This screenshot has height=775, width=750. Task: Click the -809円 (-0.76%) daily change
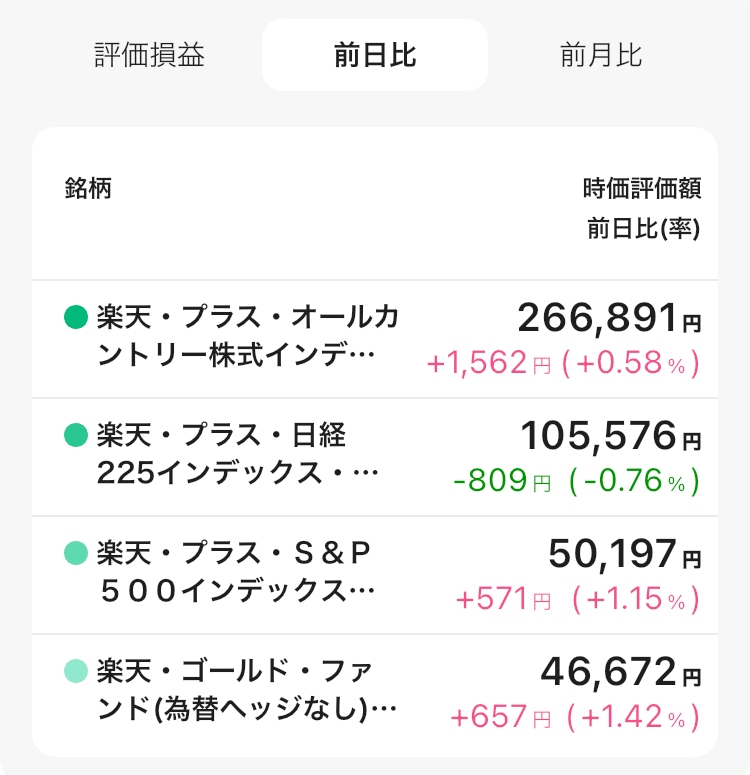tap(576, 482)
